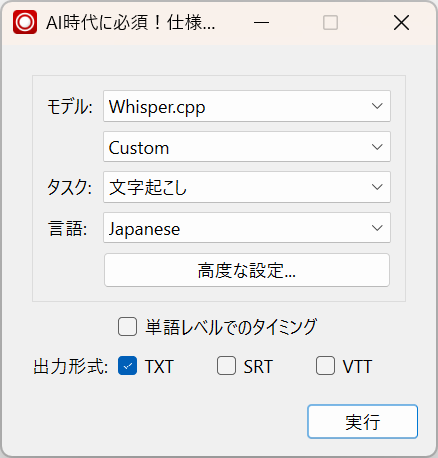Click the red app icon in the title bar
438x458 pixels.
[25, 22]
